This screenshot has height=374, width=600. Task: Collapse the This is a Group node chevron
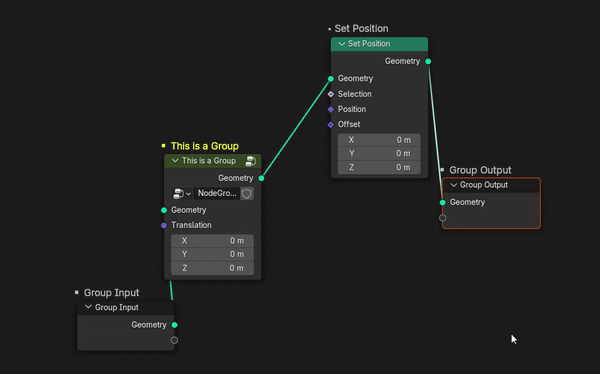pyautogui.click(x=175, y=161)
